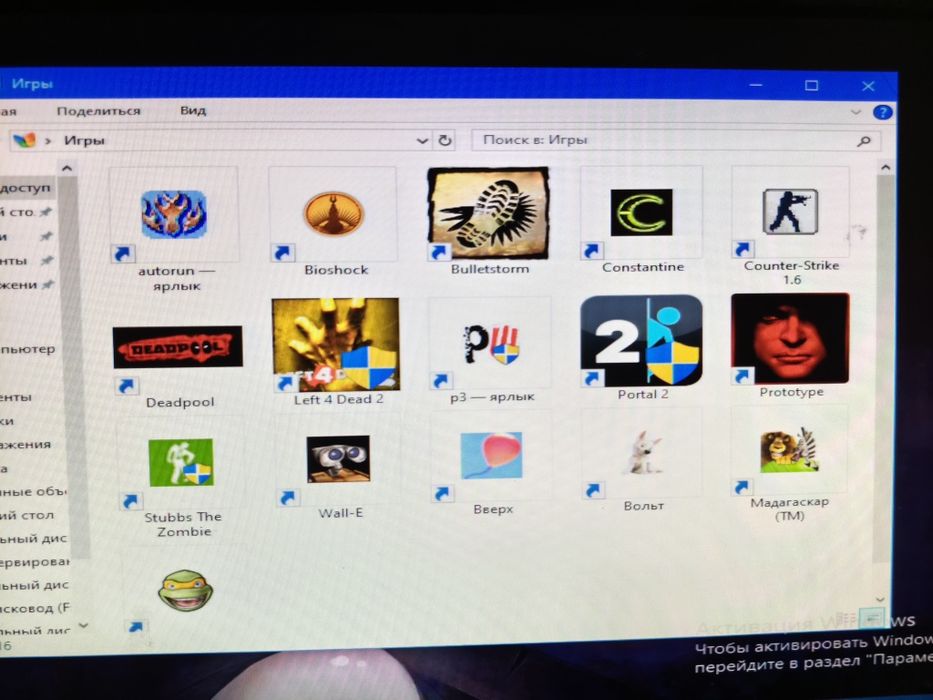Click the refresh button beside the address bar
The image size is (933, 700).
coord(444,141)
